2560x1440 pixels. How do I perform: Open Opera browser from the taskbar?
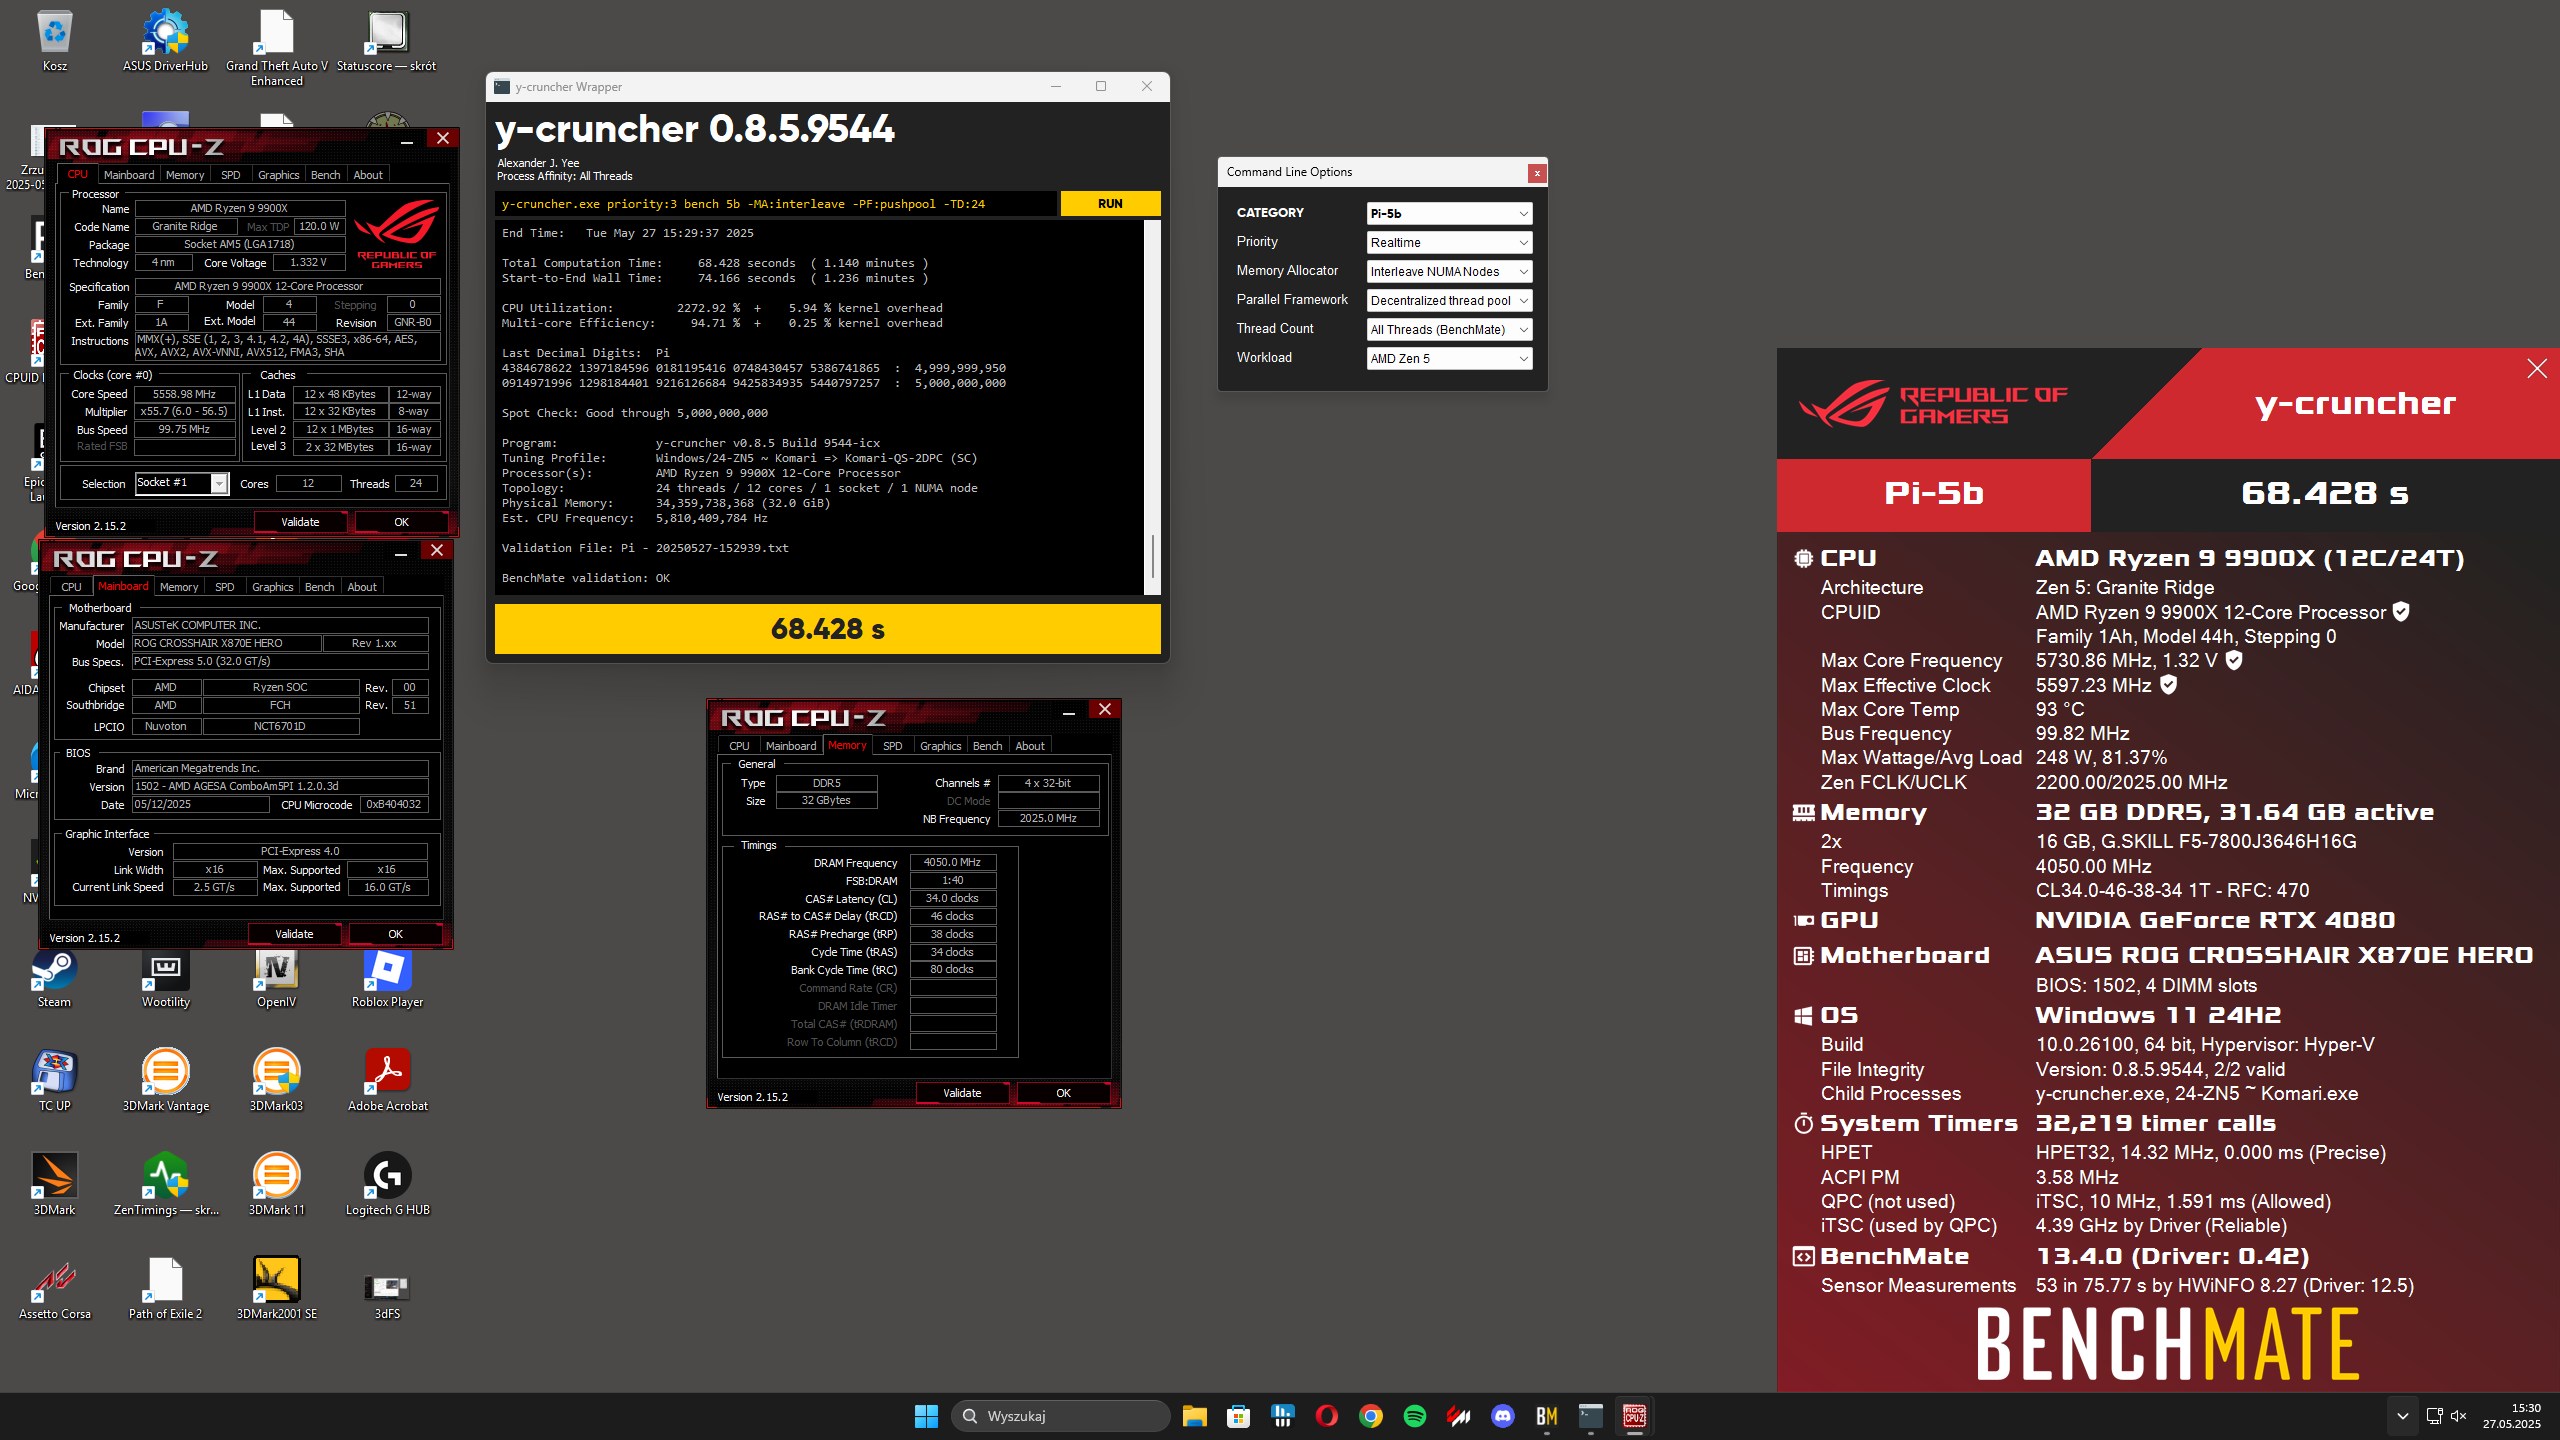tap(1326, 1416)
